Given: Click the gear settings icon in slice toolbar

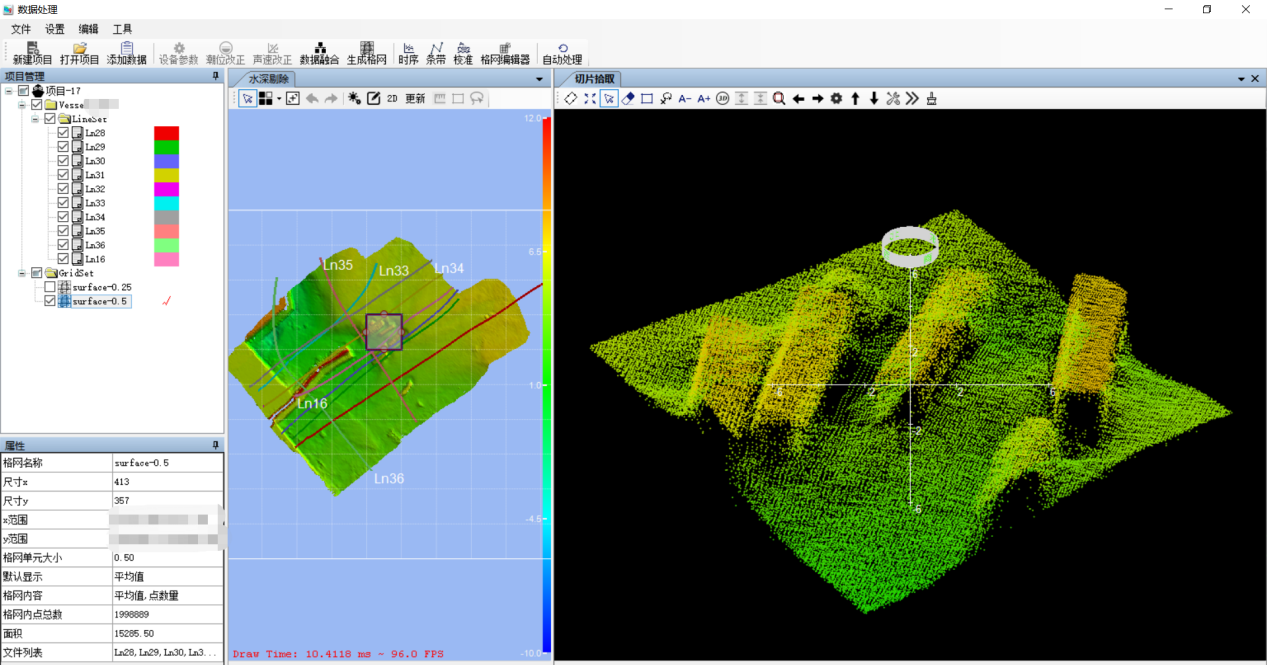Looking at the screenshot, I should click(836, 98).
